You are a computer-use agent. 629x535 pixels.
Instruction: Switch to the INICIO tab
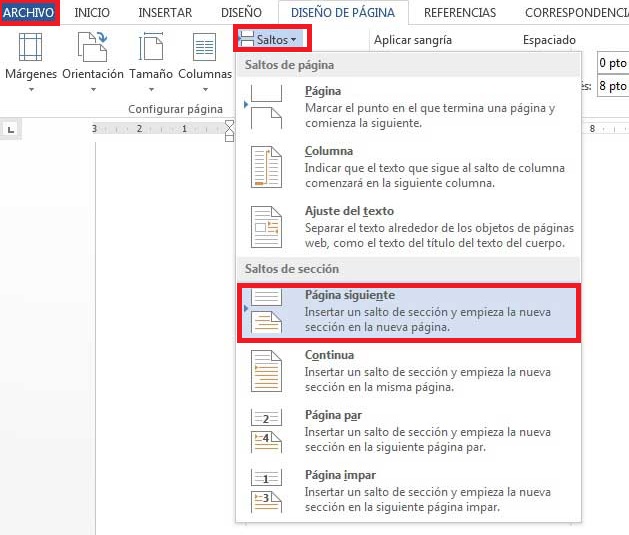pyautogui.click(x=92, y=12)
